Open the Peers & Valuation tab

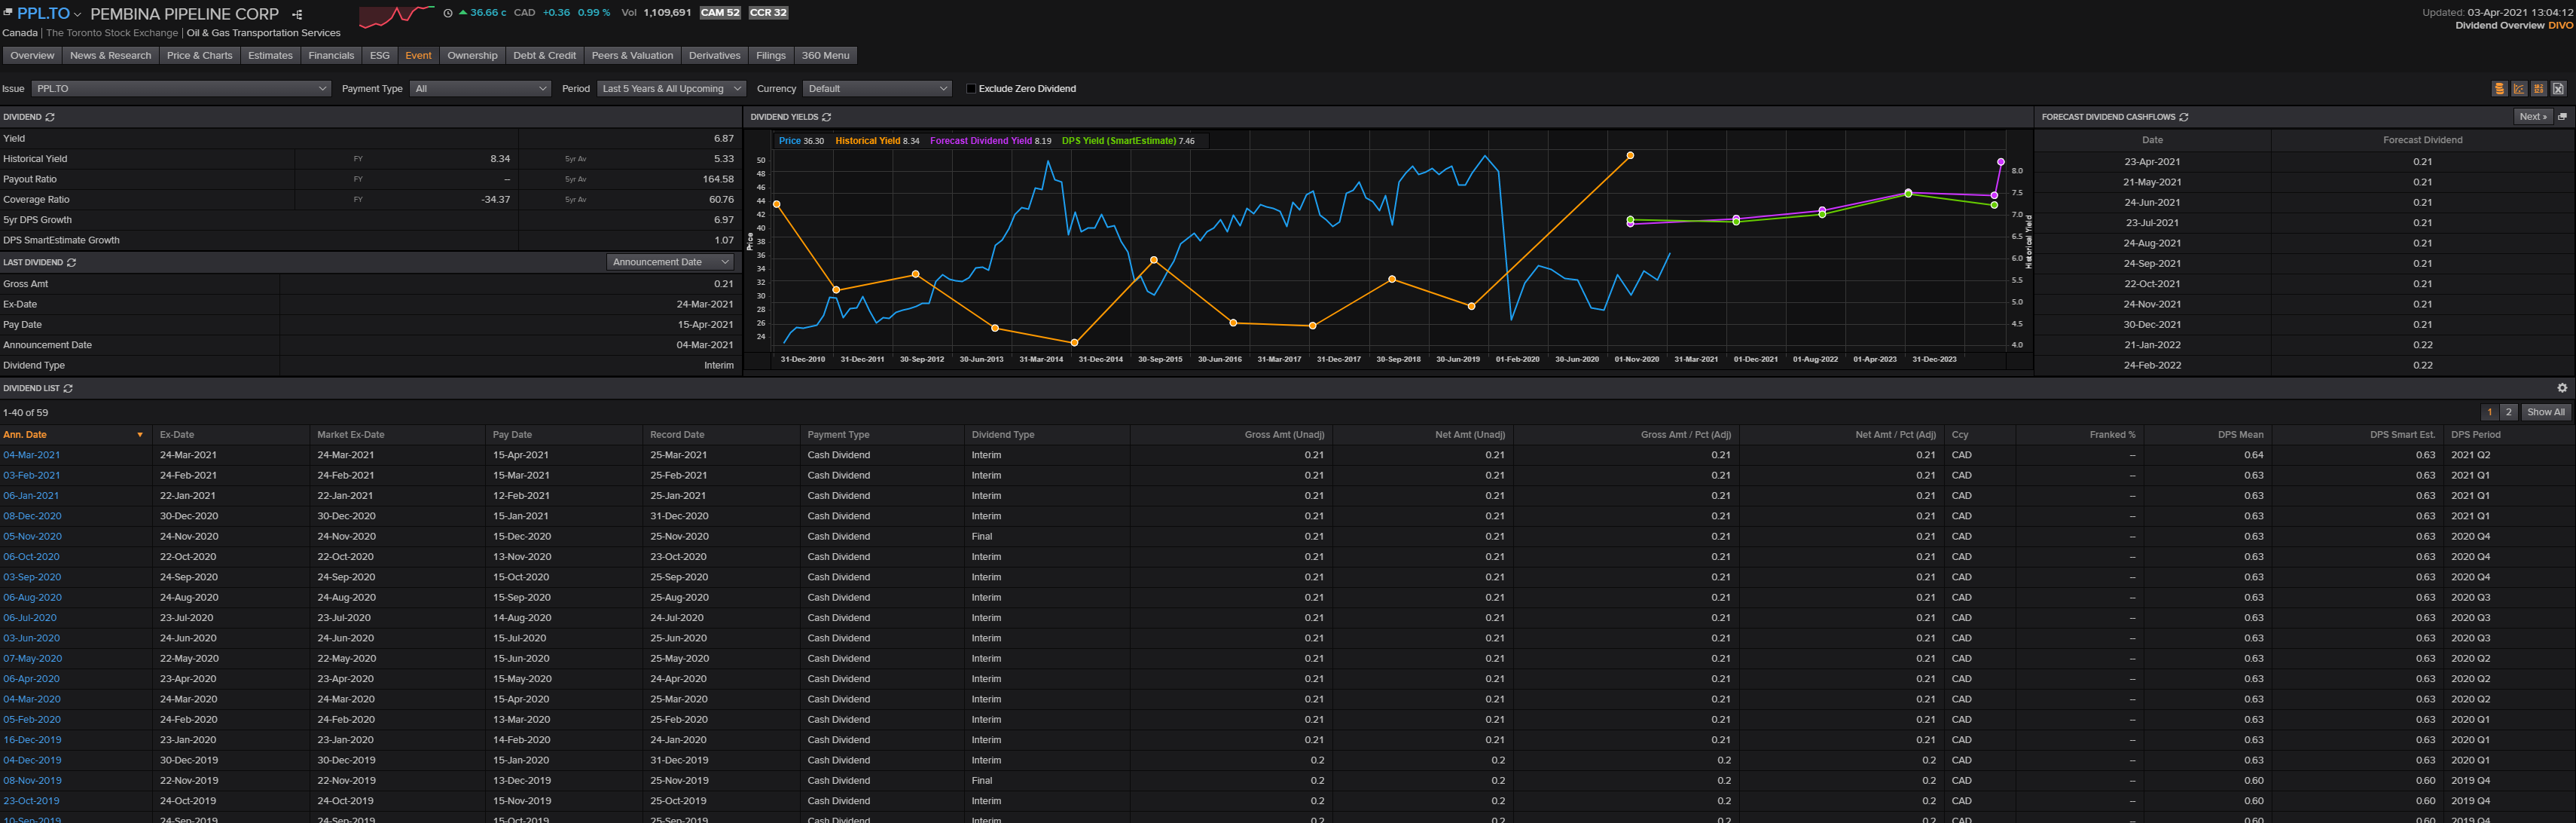click(632, 56)
